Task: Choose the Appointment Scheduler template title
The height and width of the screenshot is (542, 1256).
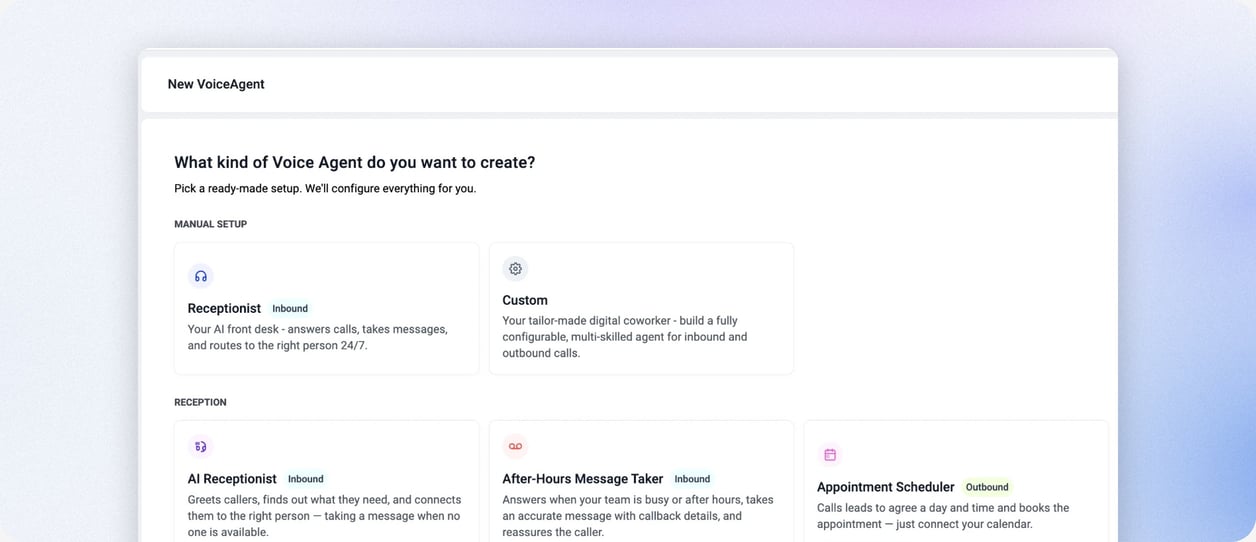Action: [x=886, y=487]
